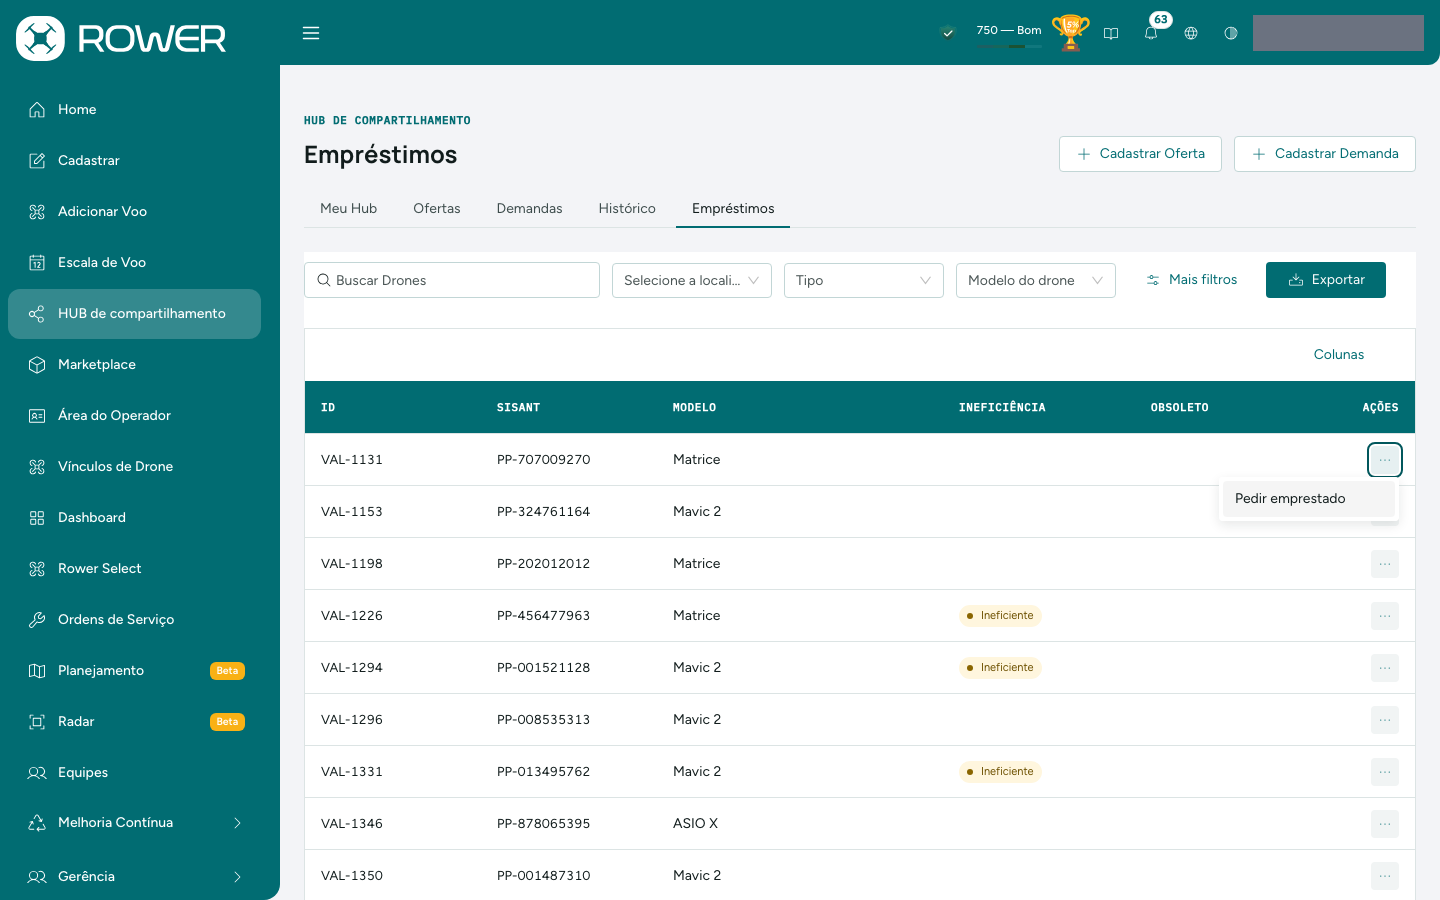This screenshot has height=900, width=1440.
Task: Go to Home in sidebar
Action: point(134,109)
